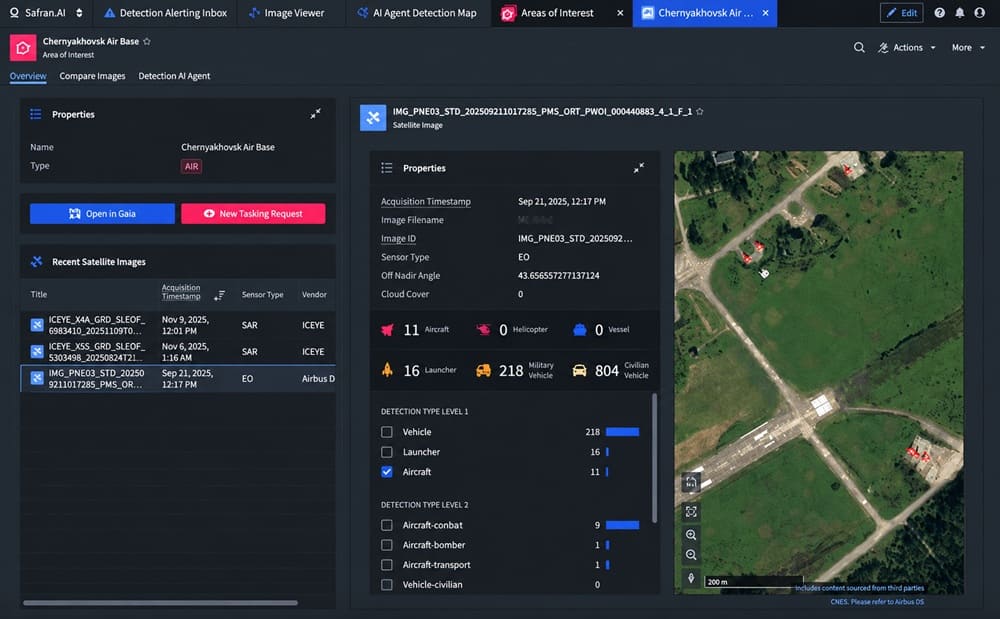Open the notifications bell icon

pos(960,13)
